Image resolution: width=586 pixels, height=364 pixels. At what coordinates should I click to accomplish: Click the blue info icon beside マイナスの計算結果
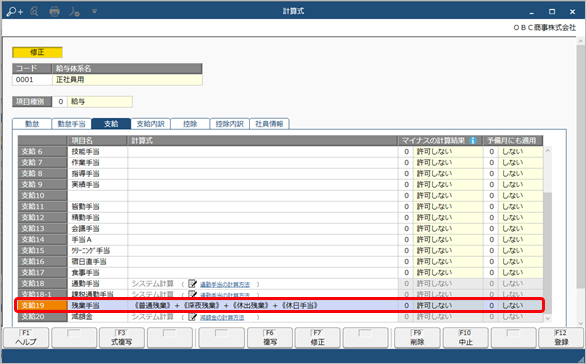pos(473,141)
